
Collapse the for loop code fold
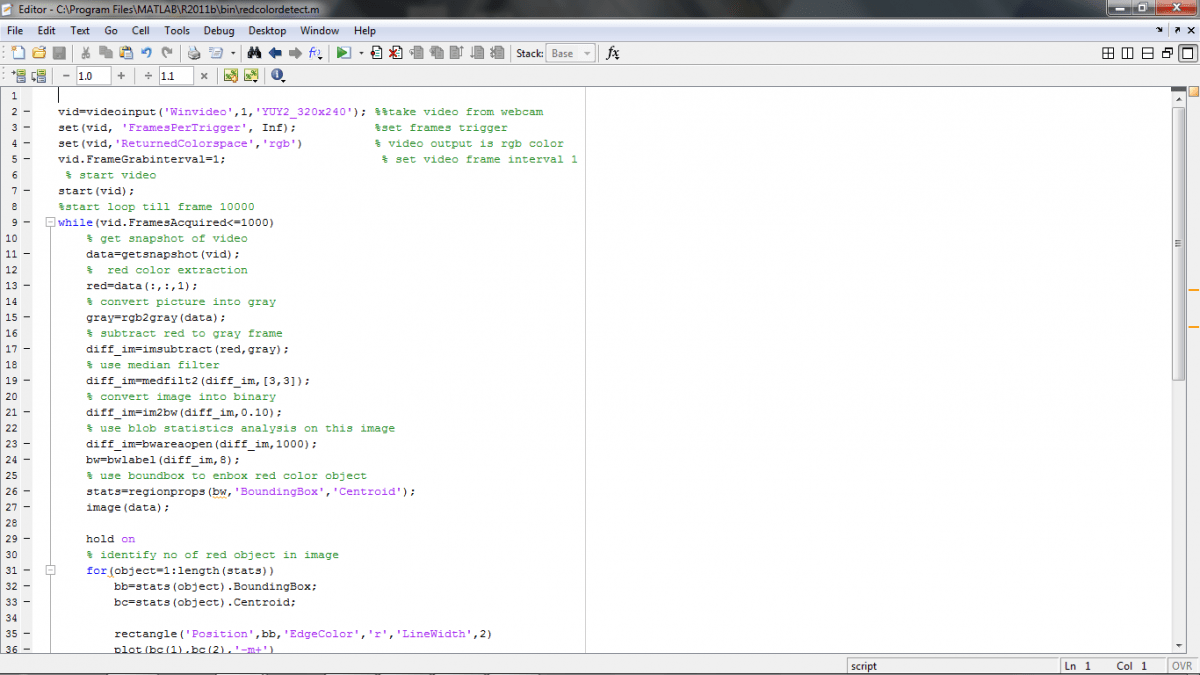point(50,570)
